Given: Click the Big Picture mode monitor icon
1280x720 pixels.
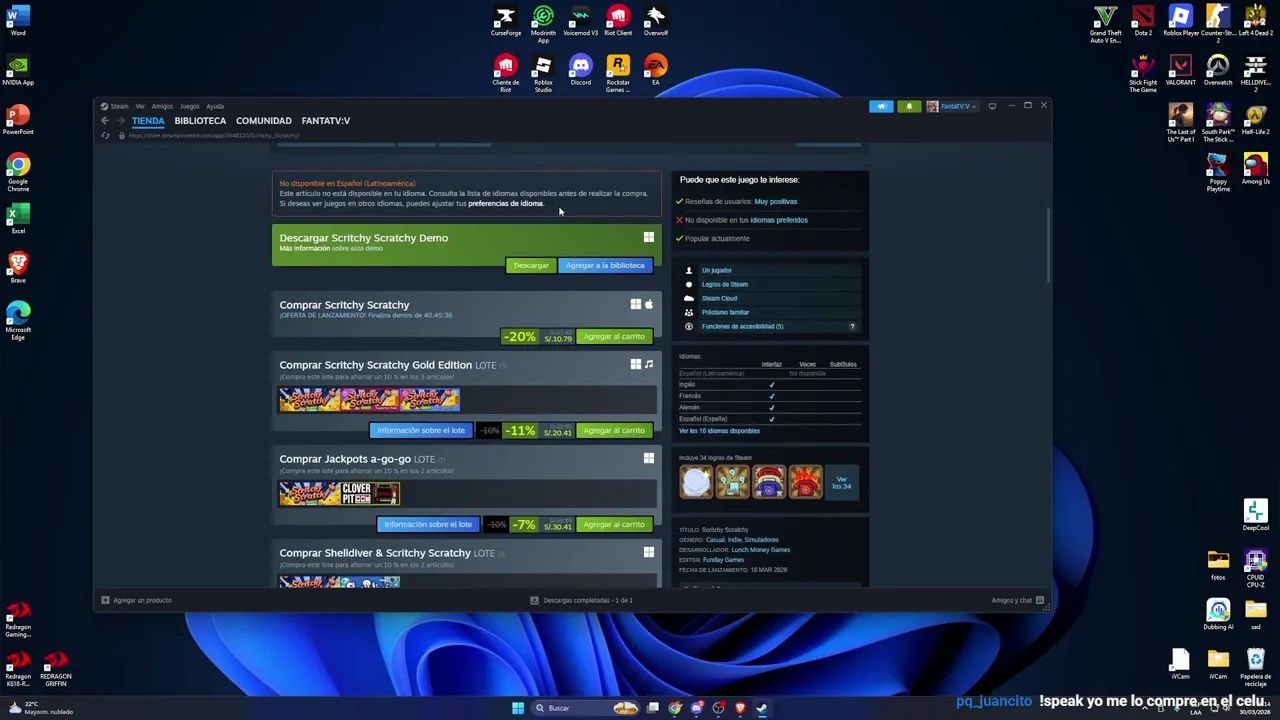Looking at the screenshot, I should tap(992, 106).
